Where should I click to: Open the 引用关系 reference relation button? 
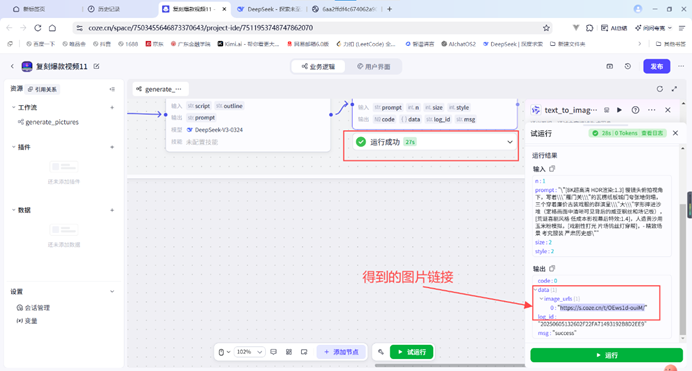pos(42,89)
